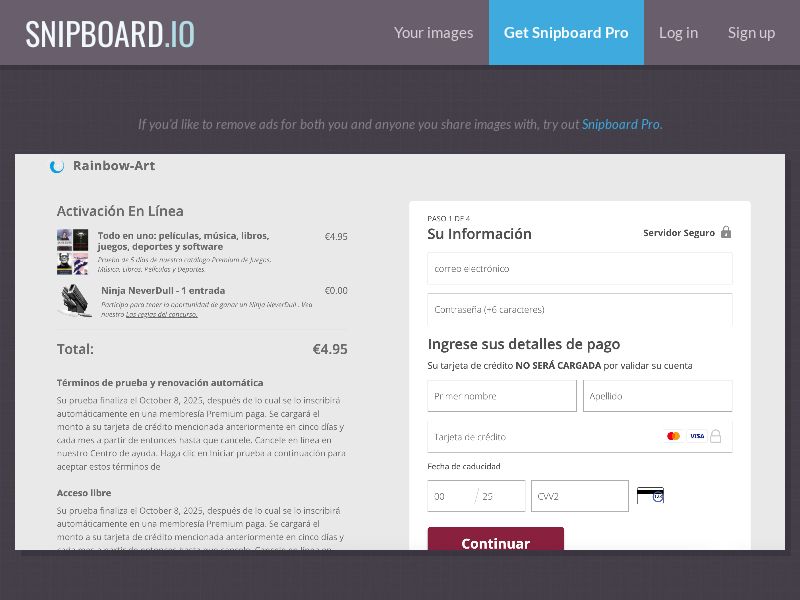Click the CVV help card icon
The width and height of the screenshot is (800, 600).
650,495
